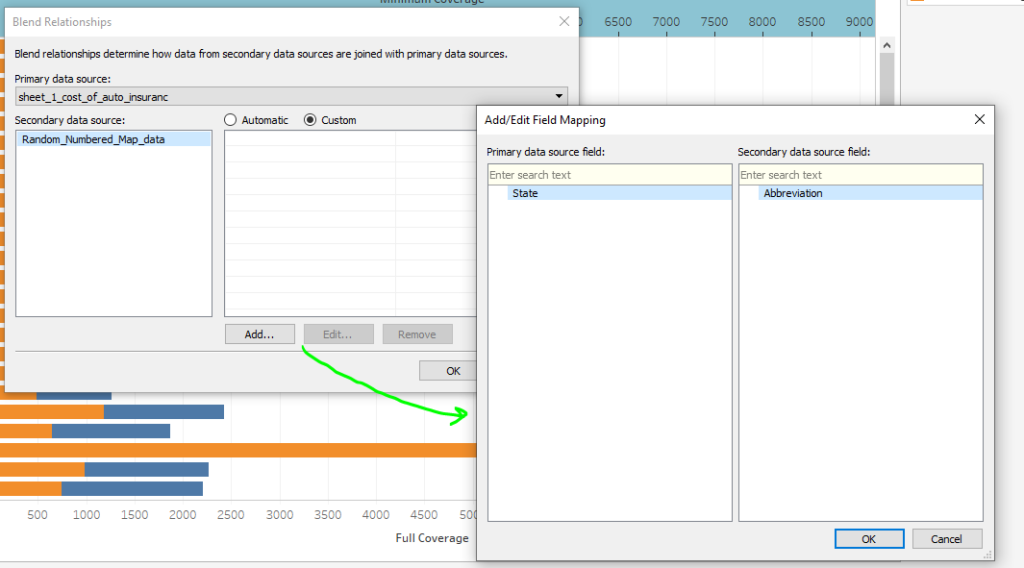The width and height of the screenshot is (1024, 568).
Task: Click OK in Blend Relationships dialog
Action: click(449, 371)
